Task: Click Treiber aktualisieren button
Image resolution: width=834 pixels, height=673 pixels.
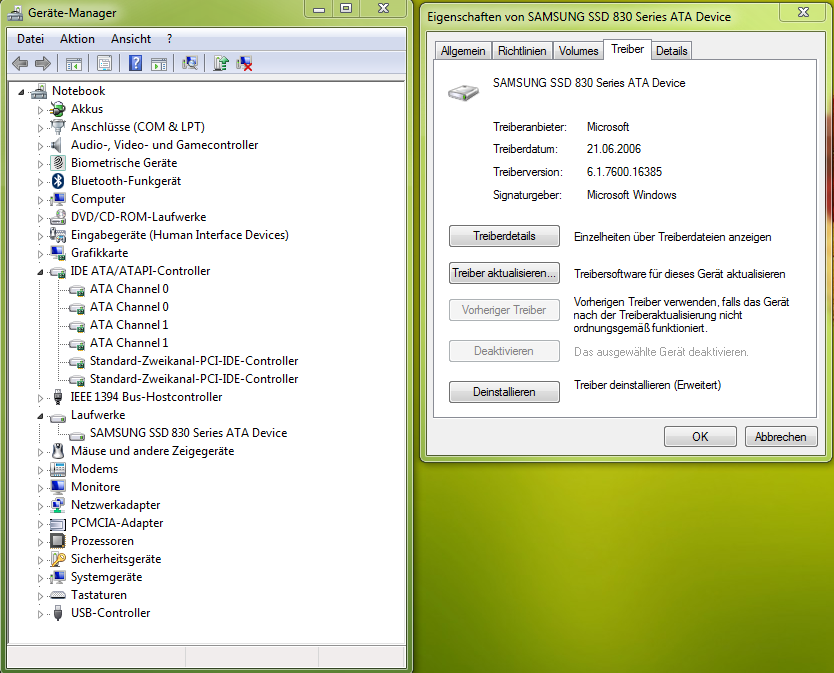Action: 504,273
